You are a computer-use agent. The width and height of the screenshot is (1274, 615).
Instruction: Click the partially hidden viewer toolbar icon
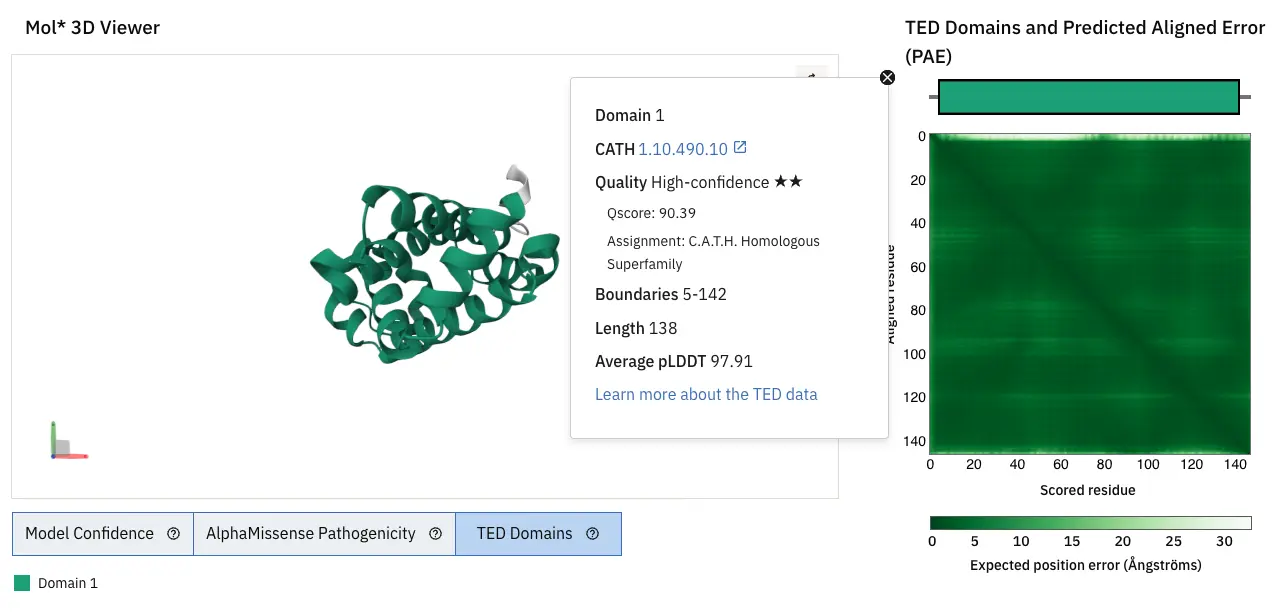812,73
